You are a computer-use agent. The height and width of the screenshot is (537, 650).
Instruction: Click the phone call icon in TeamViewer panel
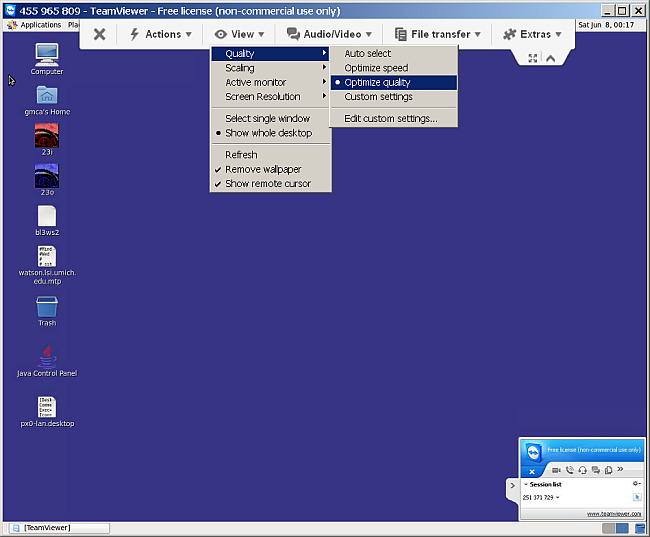[x=570, y=470]
